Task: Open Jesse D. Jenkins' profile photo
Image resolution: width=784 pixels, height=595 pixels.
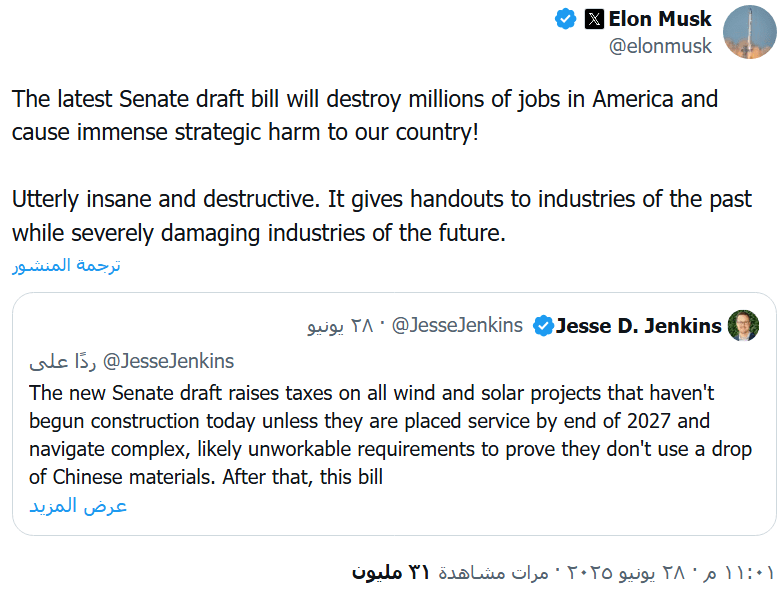Action: click(743, 326)
